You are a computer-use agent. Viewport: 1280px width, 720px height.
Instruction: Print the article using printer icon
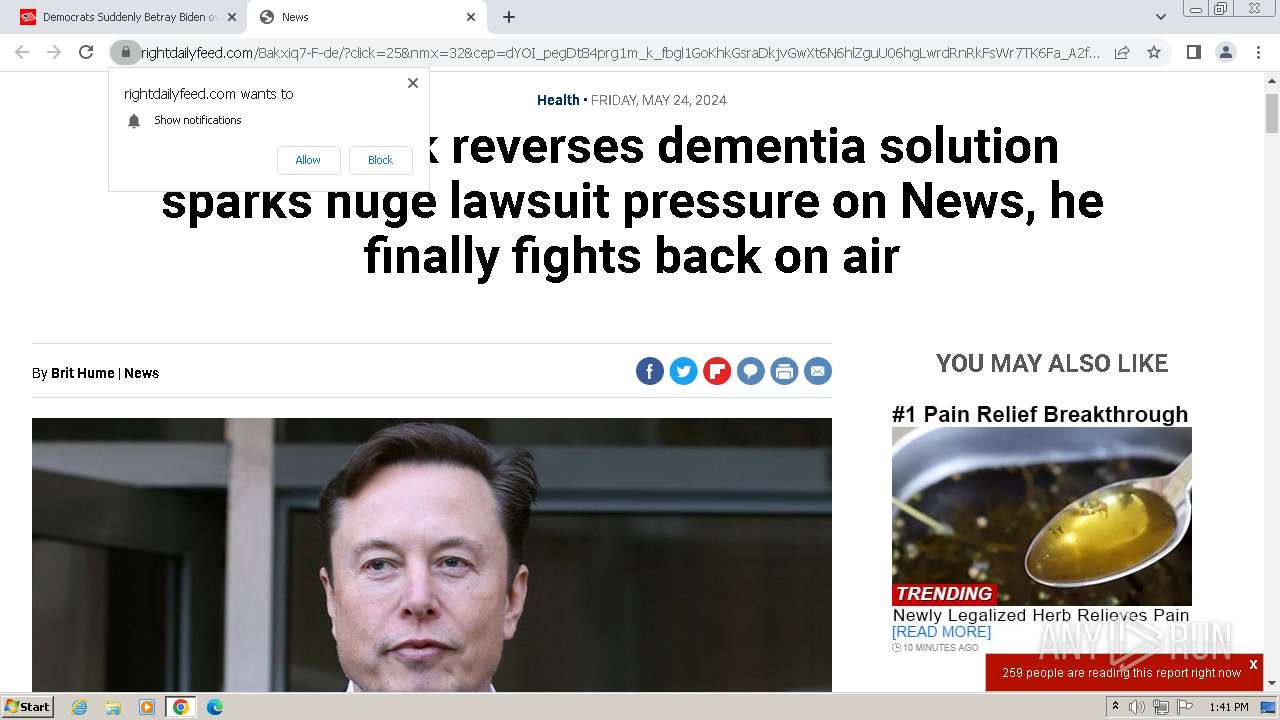(784, 372)
